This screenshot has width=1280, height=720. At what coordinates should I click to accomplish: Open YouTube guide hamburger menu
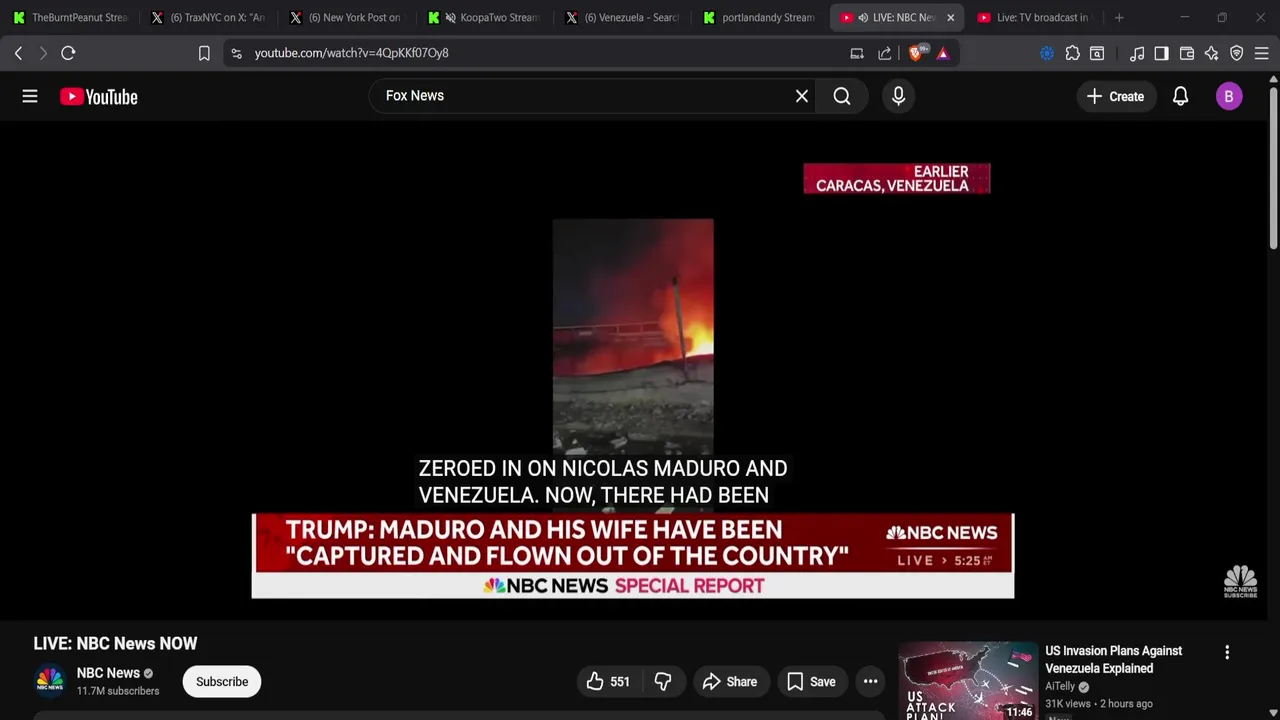click(x=30, y=96)
